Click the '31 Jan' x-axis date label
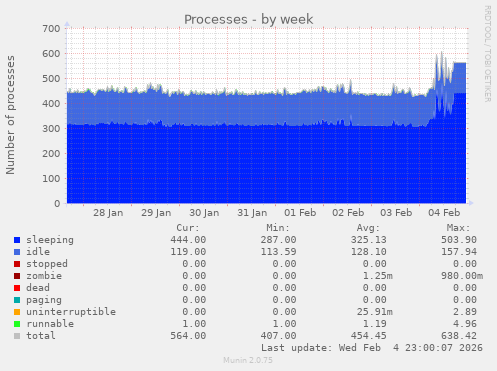Image resolution: width=497 pixels, height=371 pixels. 252,213
